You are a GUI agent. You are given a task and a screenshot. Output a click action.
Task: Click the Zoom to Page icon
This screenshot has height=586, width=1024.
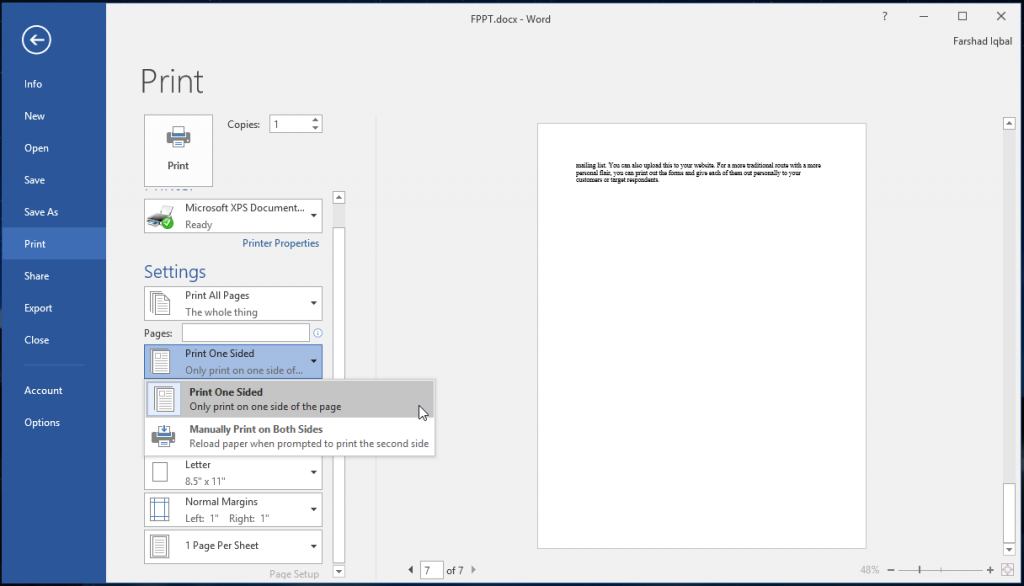[x=1008, y=569]
